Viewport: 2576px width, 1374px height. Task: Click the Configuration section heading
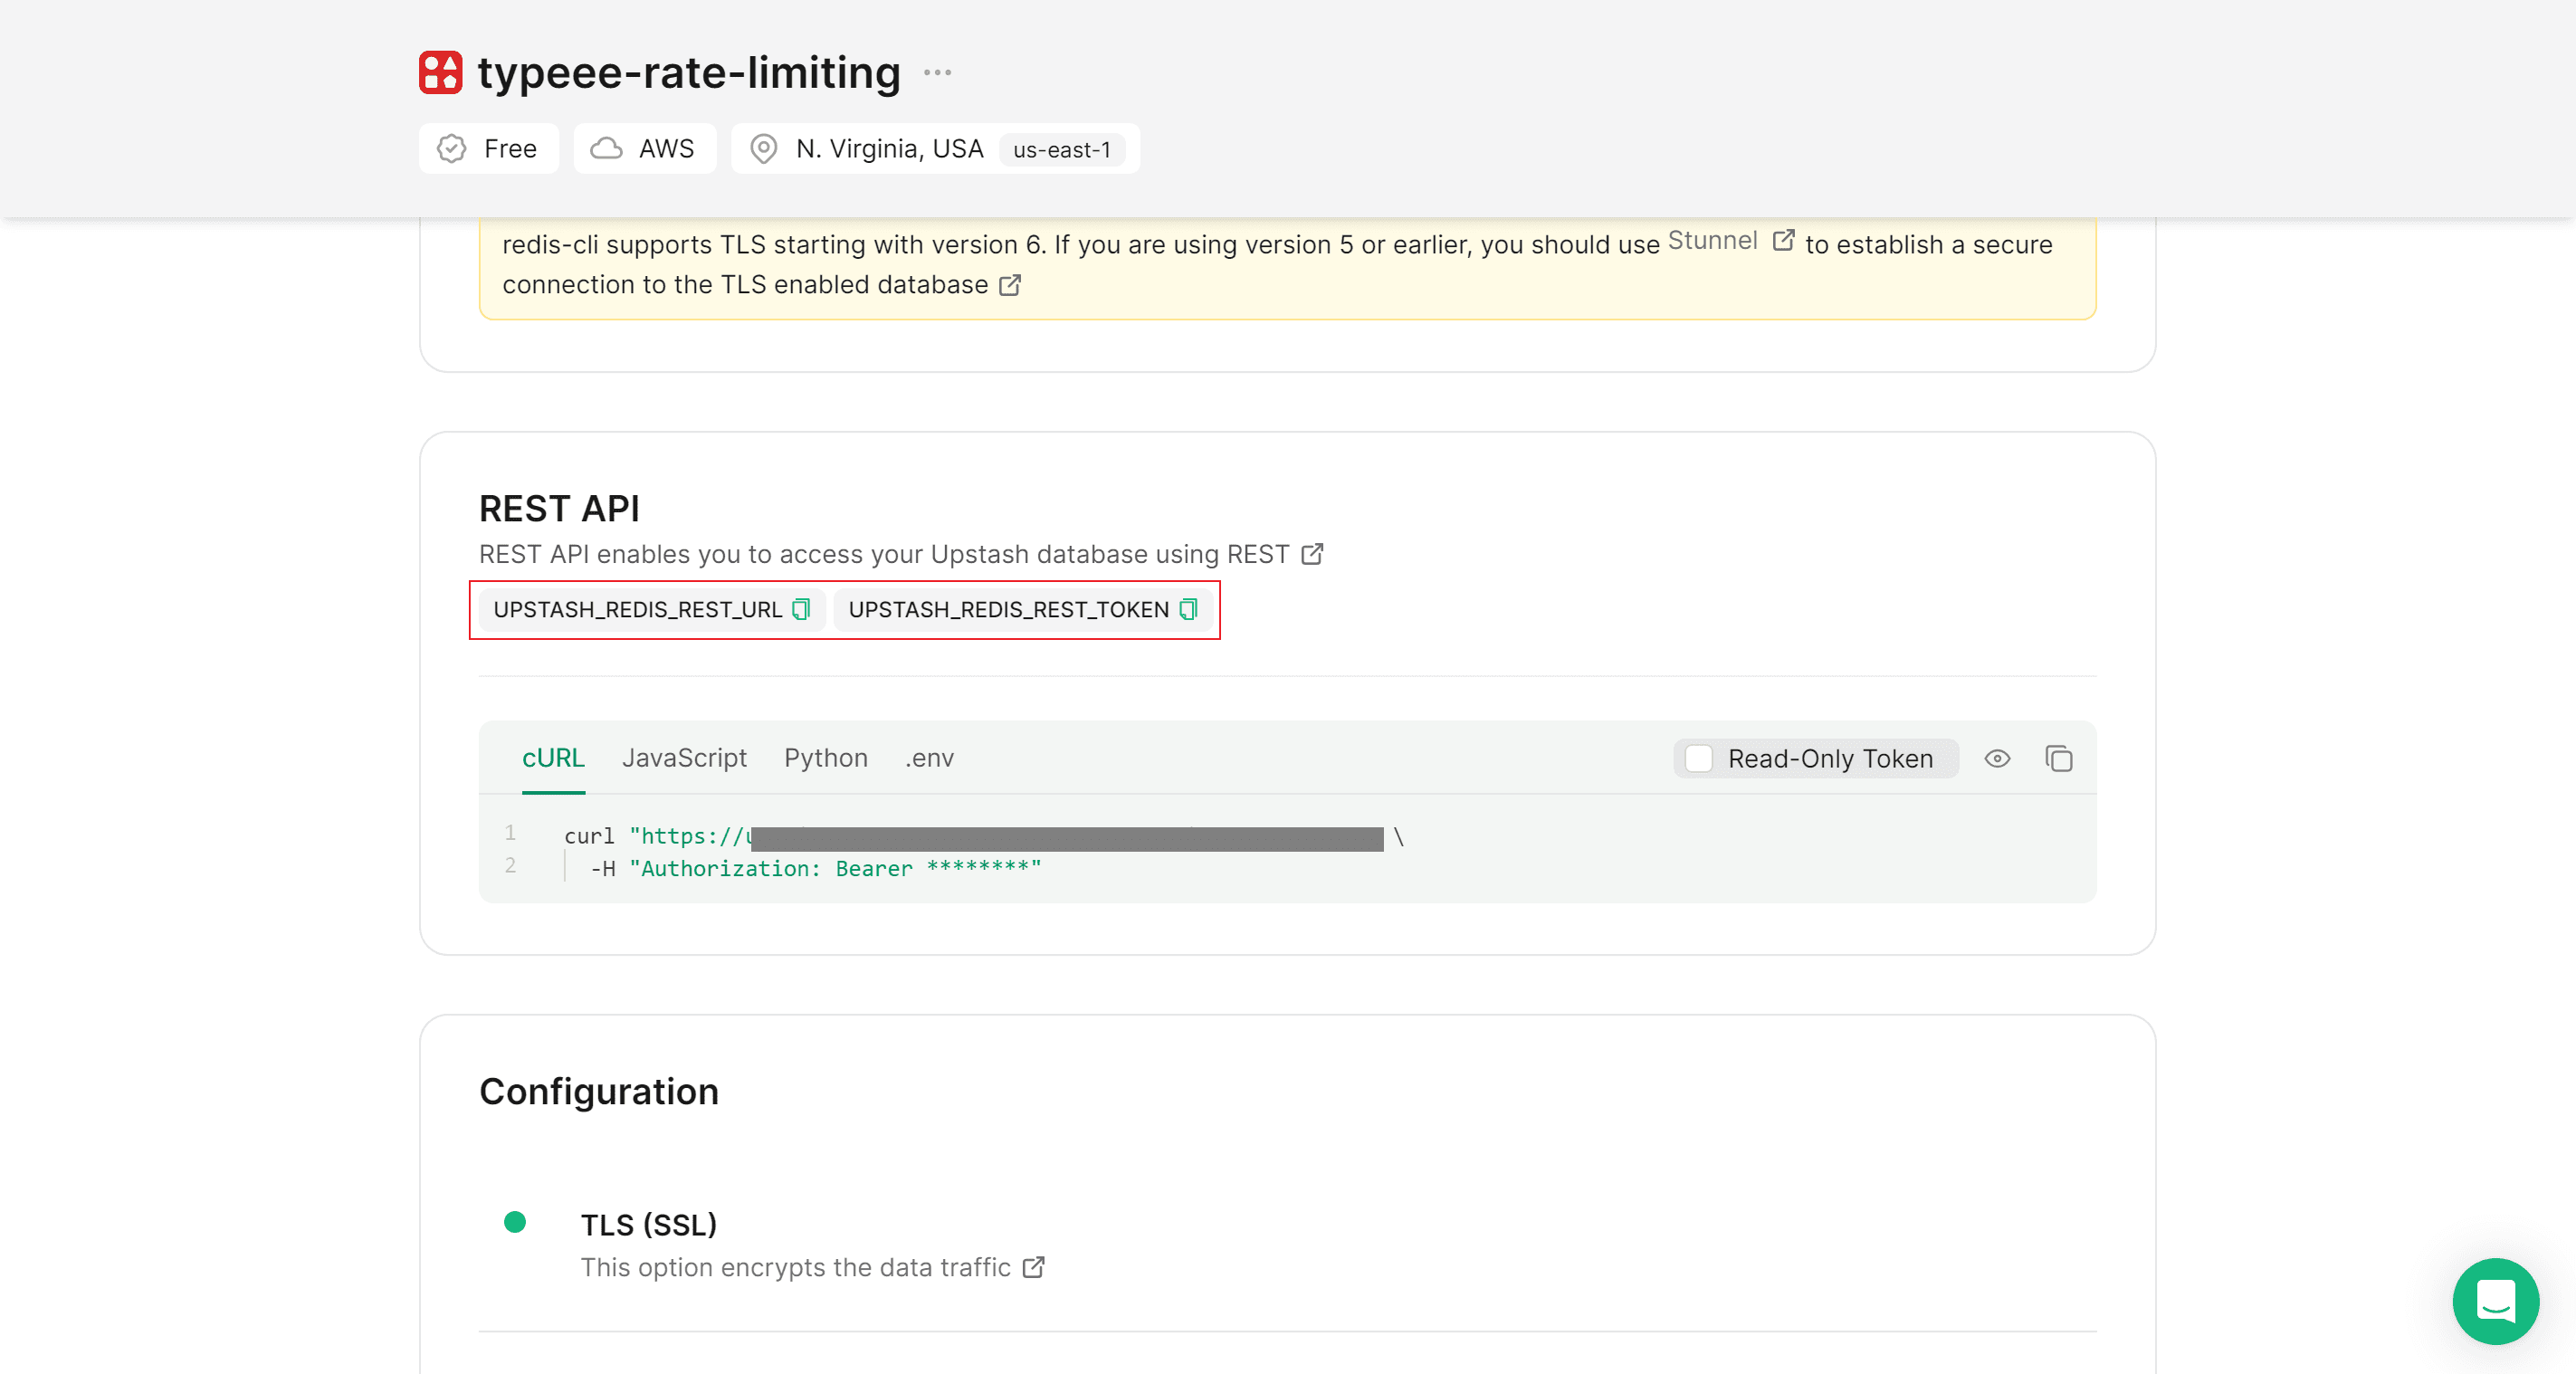599,1091
